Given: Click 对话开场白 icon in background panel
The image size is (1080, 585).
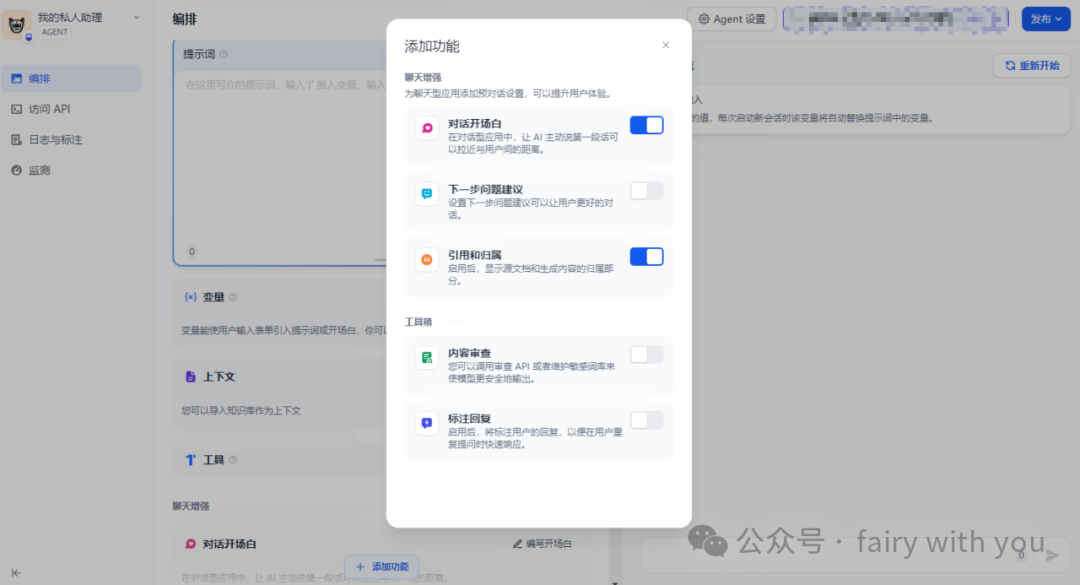Looking at the screenshot, I should point(190,544).
